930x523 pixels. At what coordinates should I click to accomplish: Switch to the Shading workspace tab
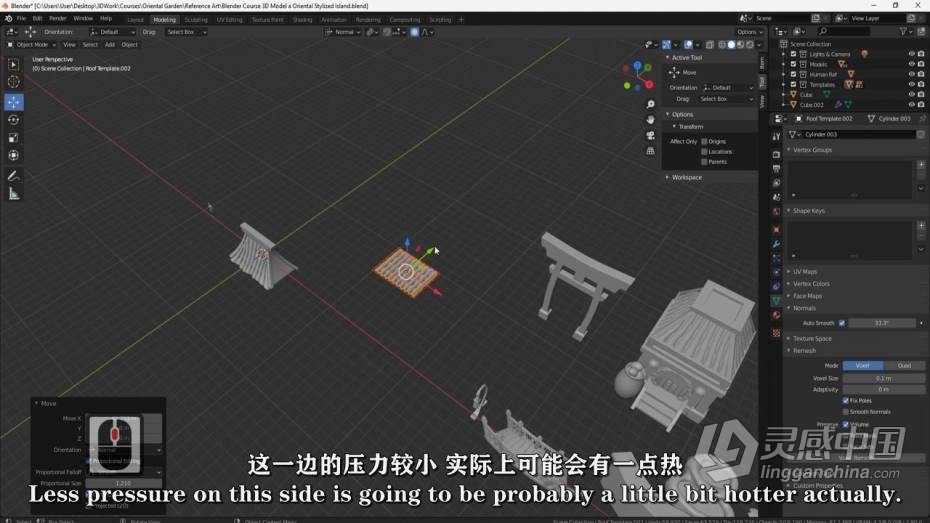302,20
